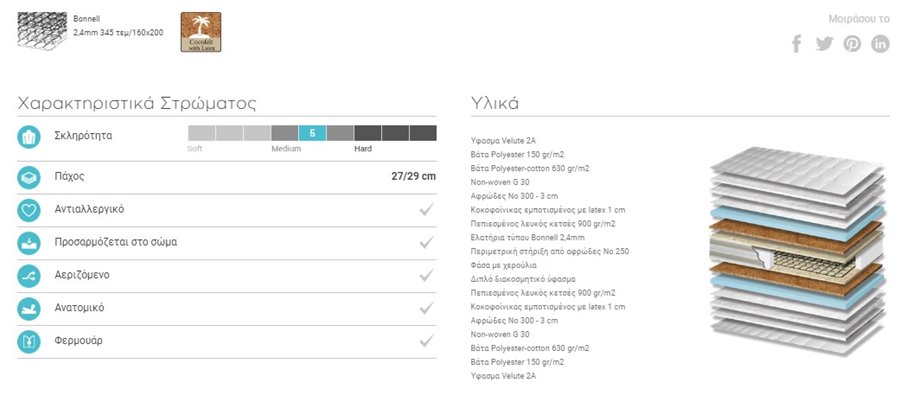Click the Πάχος thickness icon
This screenshot has width=900, height=395.
tap(29, 177)
